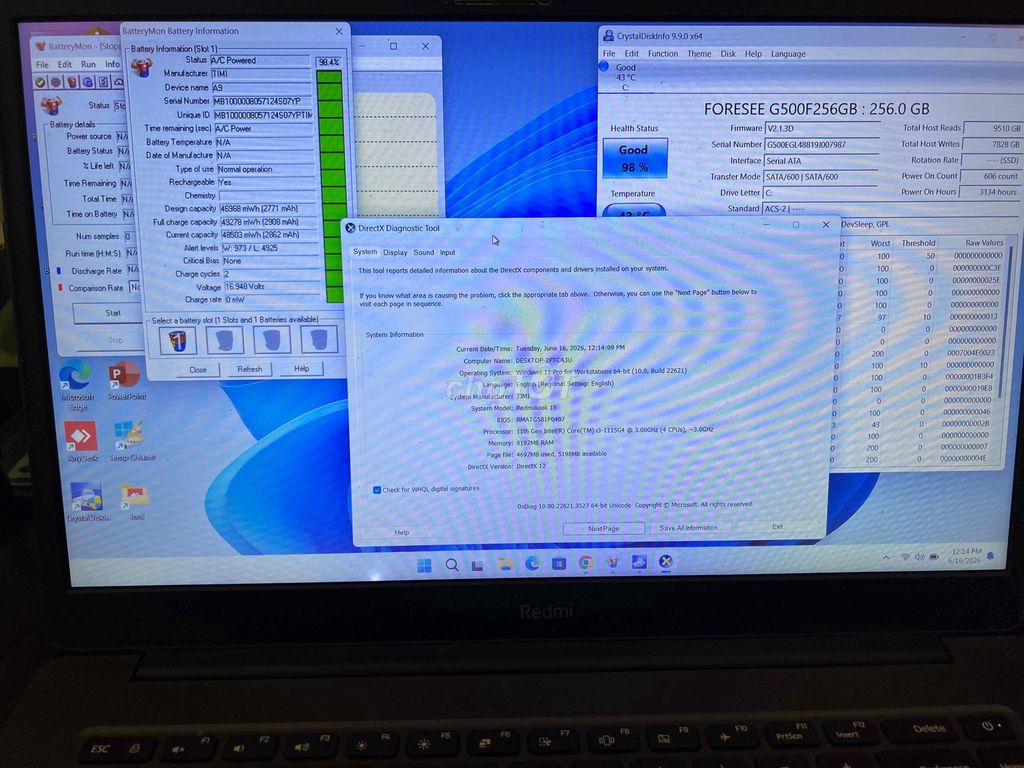
Task: Open Edge from the taskbar
Action: click(532, 564)
